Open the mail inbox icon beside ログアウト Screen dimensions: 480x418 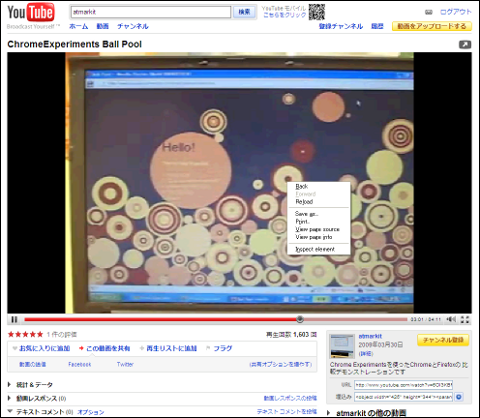point(429,12)
